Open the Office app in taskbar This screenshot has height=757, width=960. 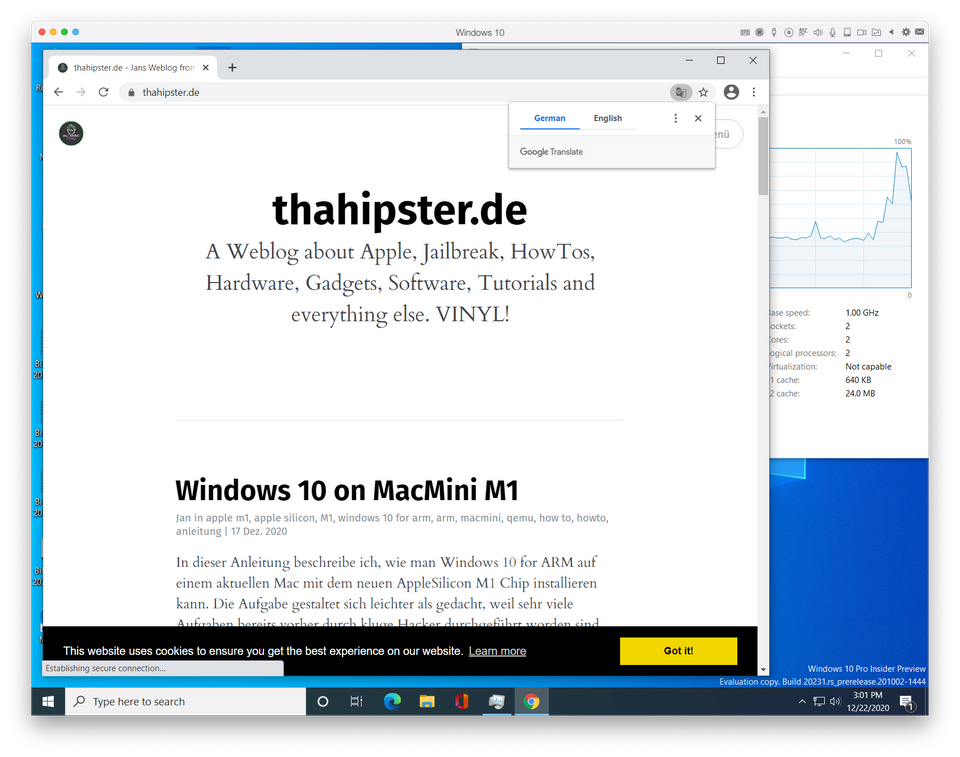tap(461, 702)
